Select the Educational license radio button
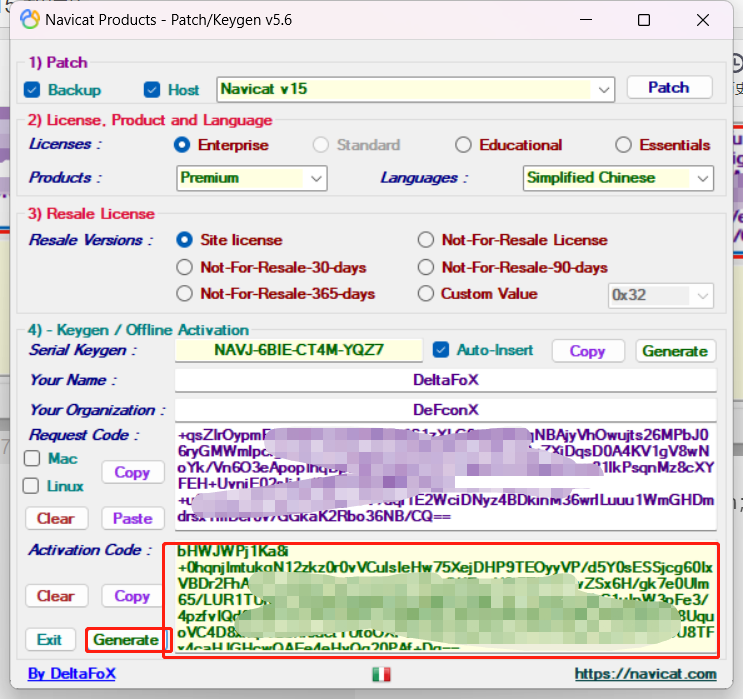Screen dimensions: 743x699 [463, 145]
